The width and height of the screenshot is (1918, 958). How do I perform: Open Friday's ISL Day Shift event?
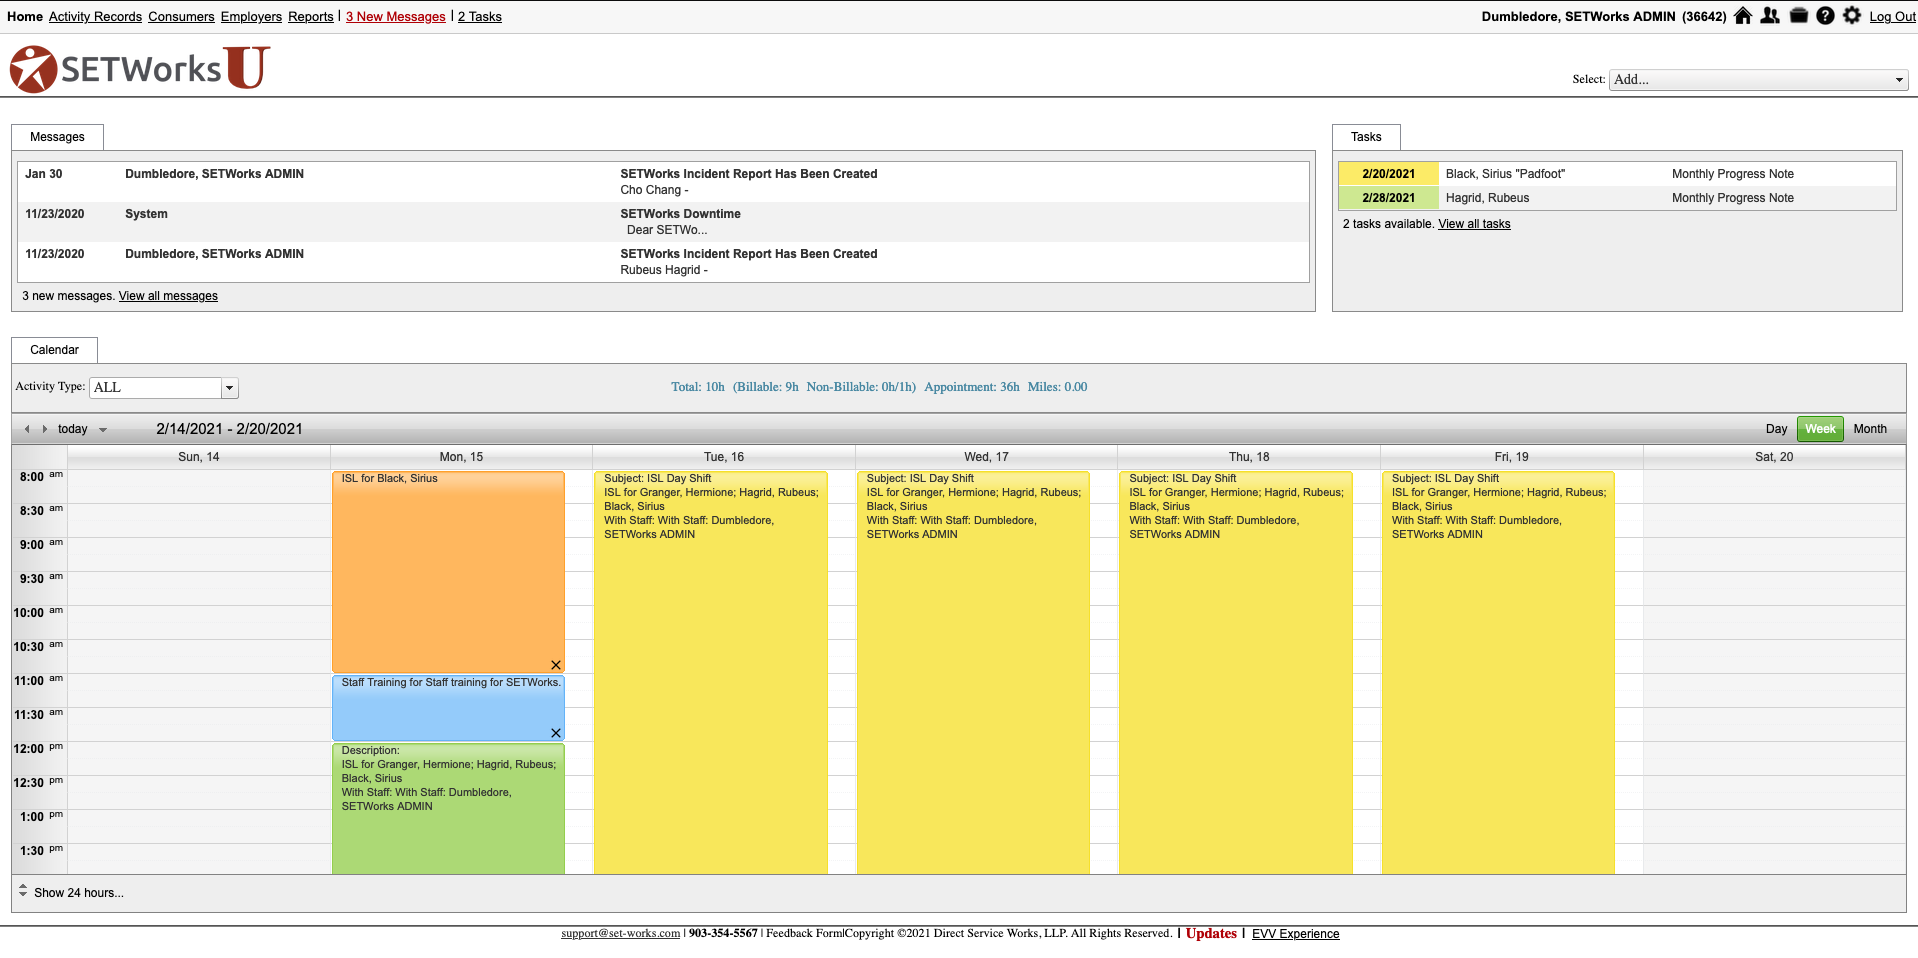(x=1498, y=672)
